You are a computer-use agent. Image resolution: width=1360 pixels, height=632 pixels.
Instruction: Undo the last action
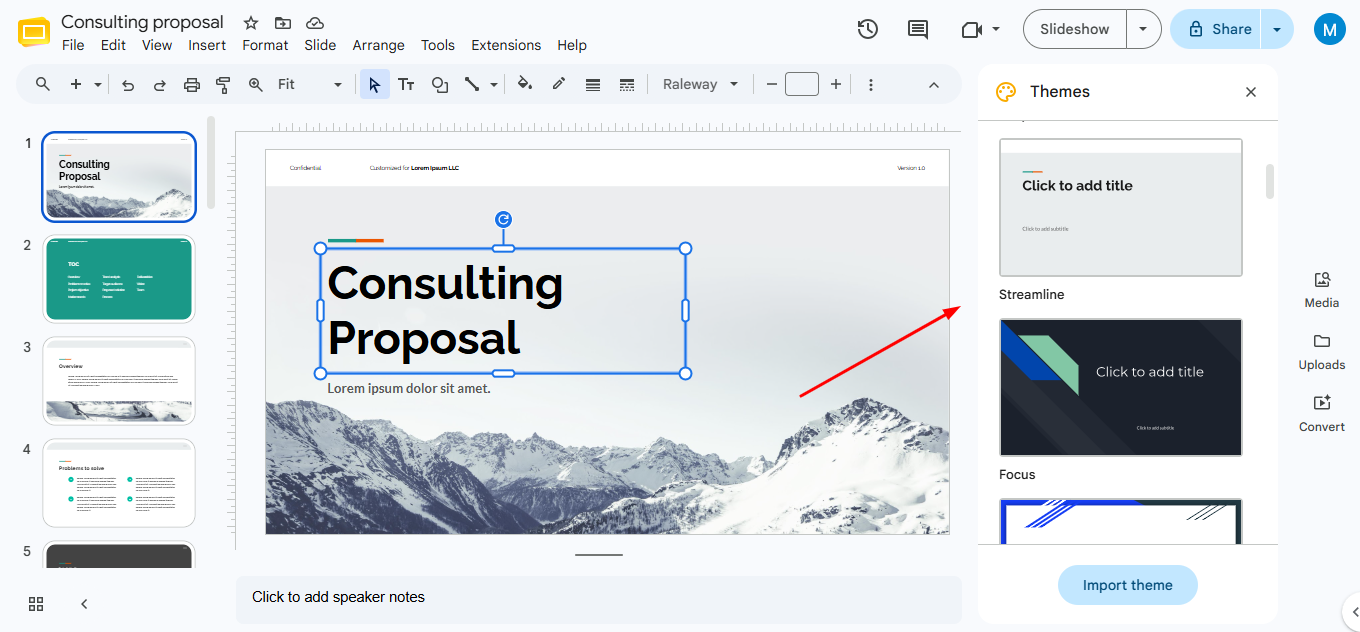(128, 85)
